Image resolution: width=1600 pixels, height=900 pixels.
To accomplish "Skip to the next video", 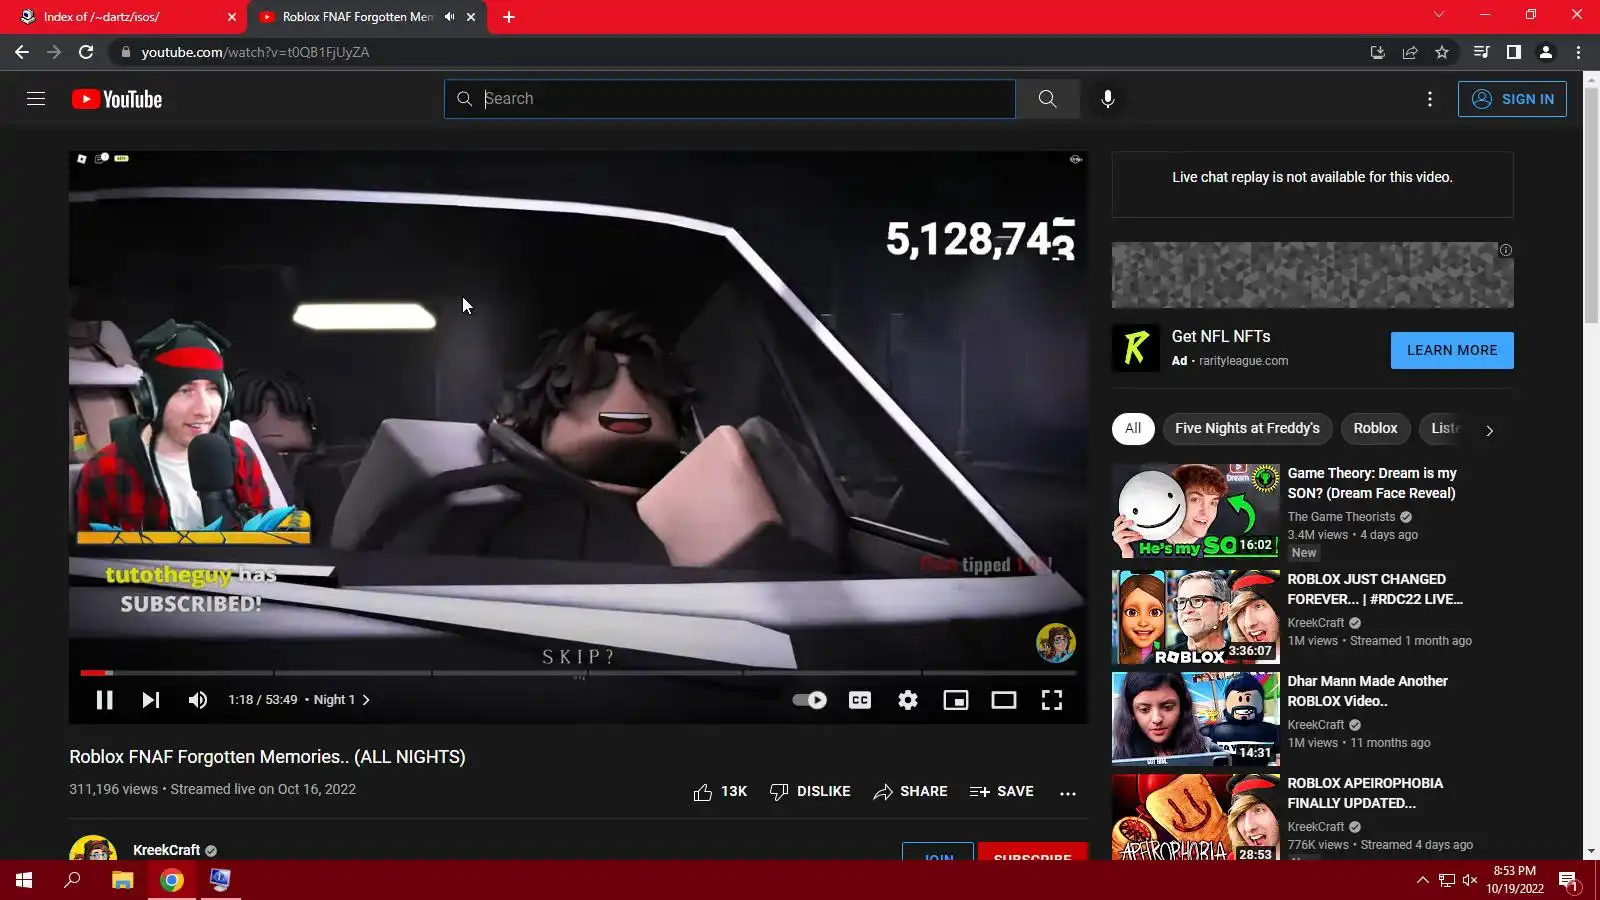I will coord(151,700).
